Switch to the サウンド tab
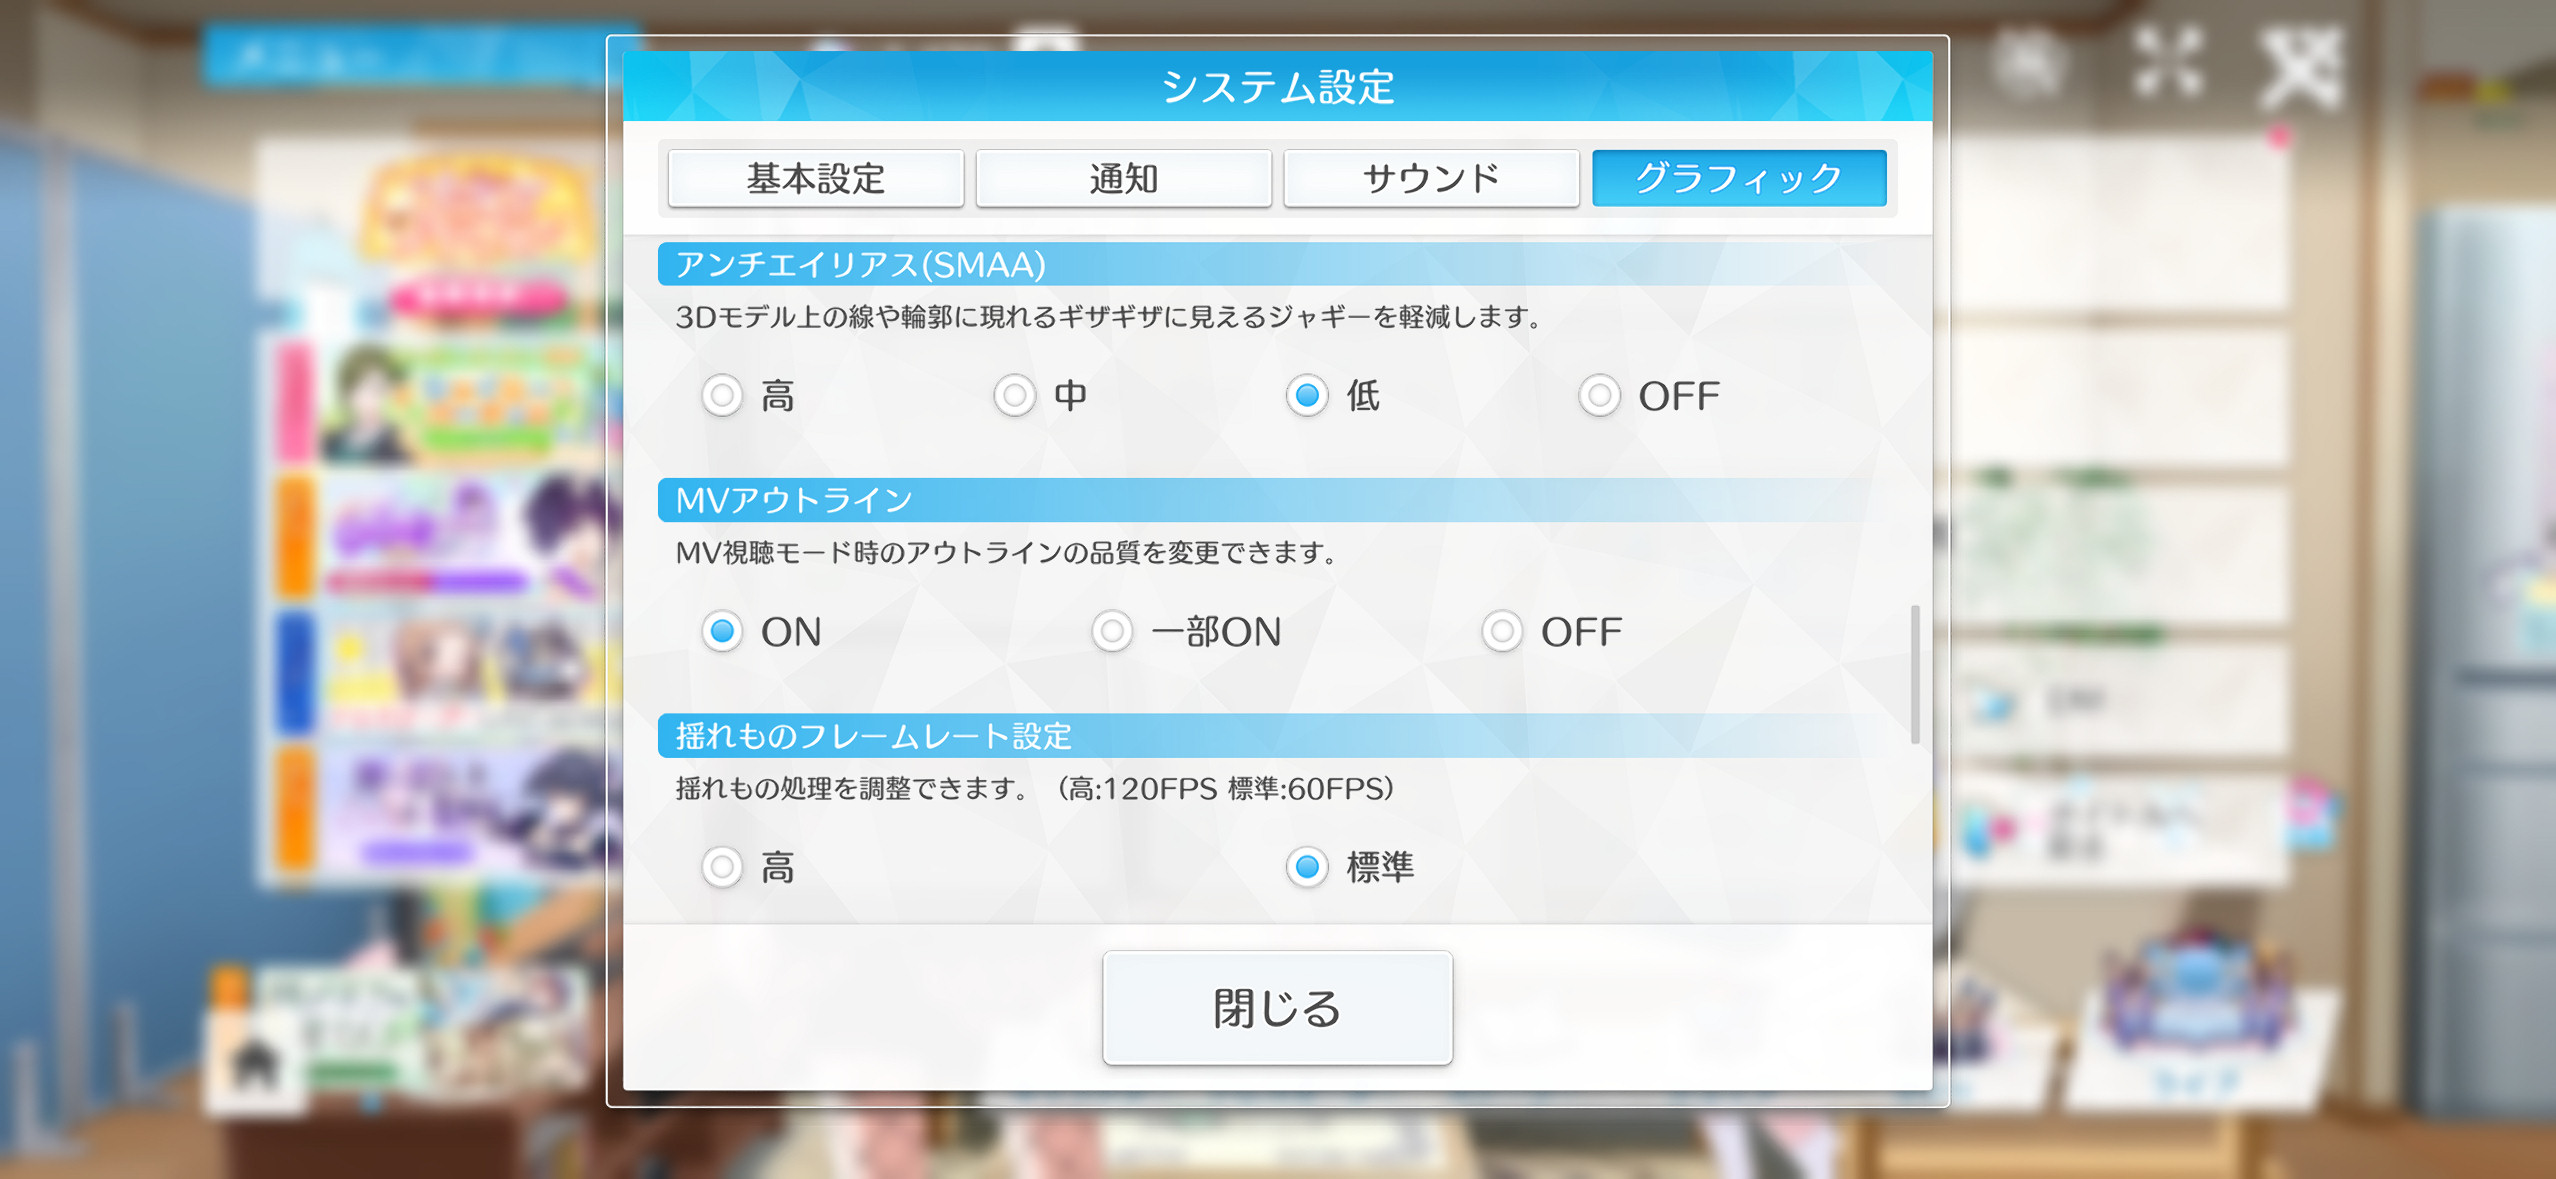 1431,178
